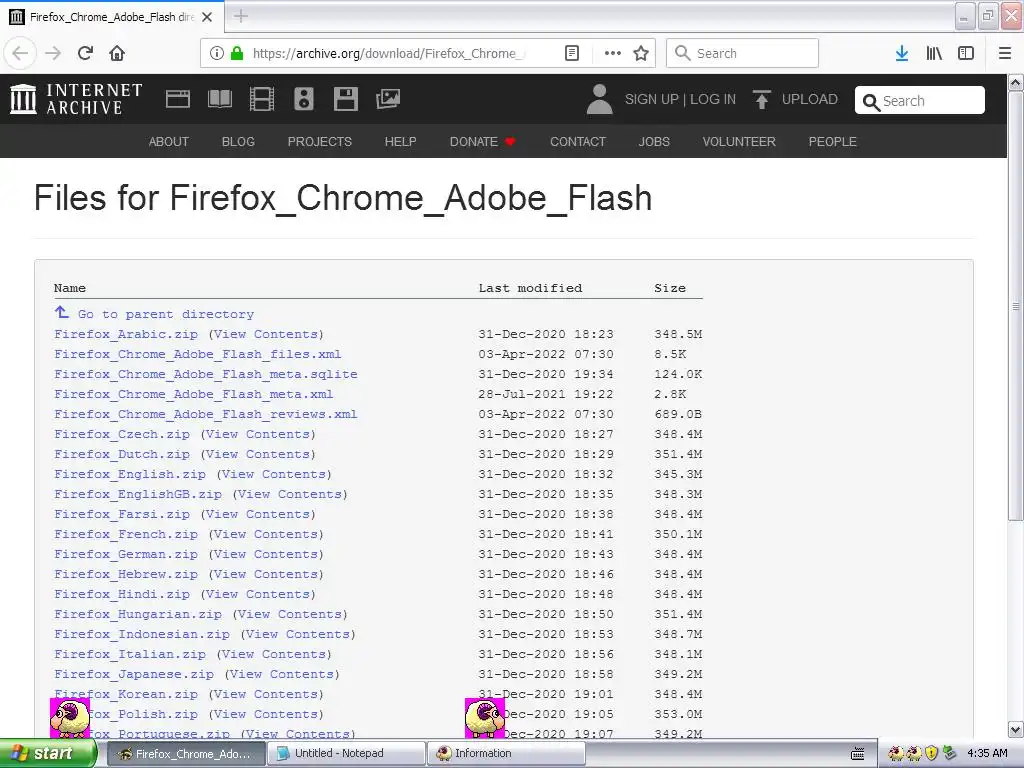This screenshot has width=1024, height=768.
Task: Click the user avatar icon
Action: click(x=600, y=99)
